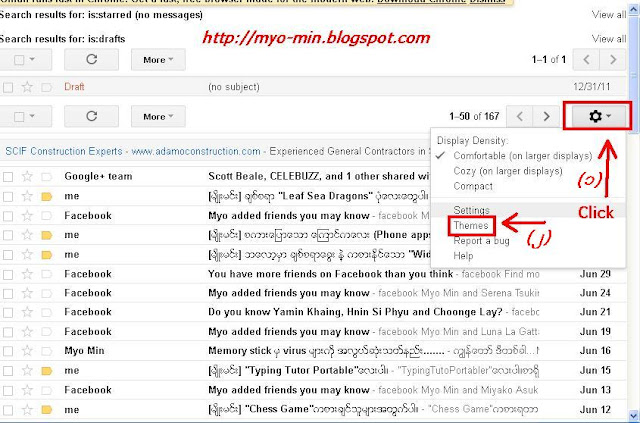Click importance marker on Google+ team email
Image resolution: width=640 pixels, height=423 pixels.
(x=47, y=176)
